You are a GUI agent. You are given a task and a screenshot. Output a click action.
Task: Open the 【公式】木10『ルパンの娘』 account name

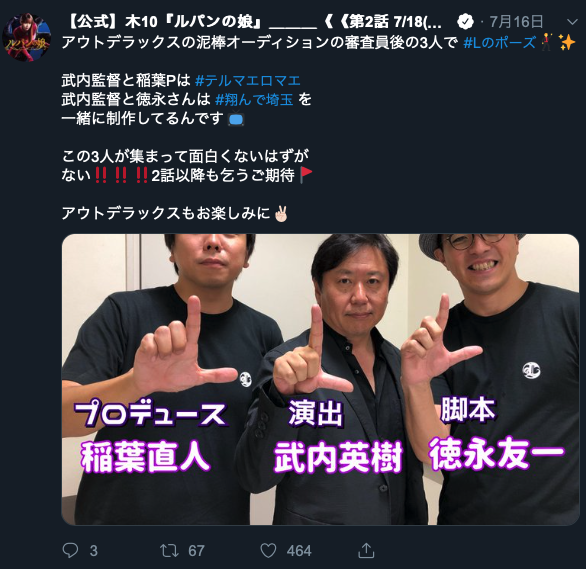(x=253, y=22)
